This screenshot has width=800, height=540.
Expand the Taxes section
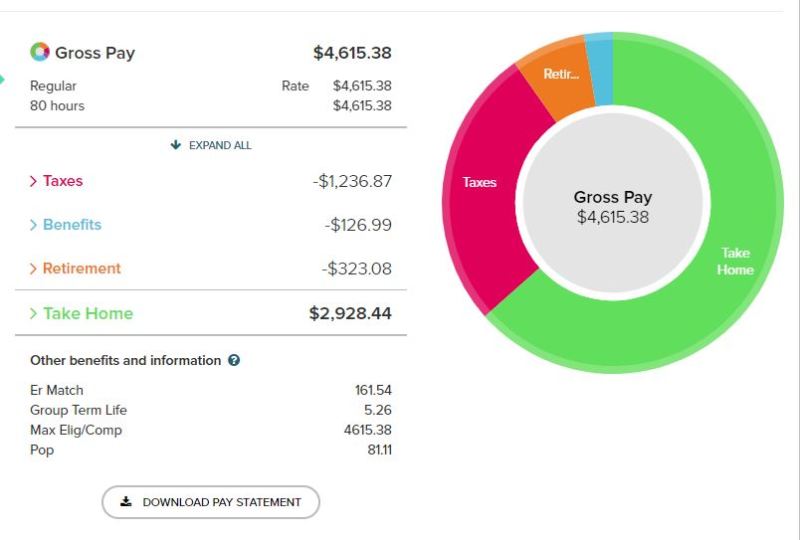[x=56, y=181]
